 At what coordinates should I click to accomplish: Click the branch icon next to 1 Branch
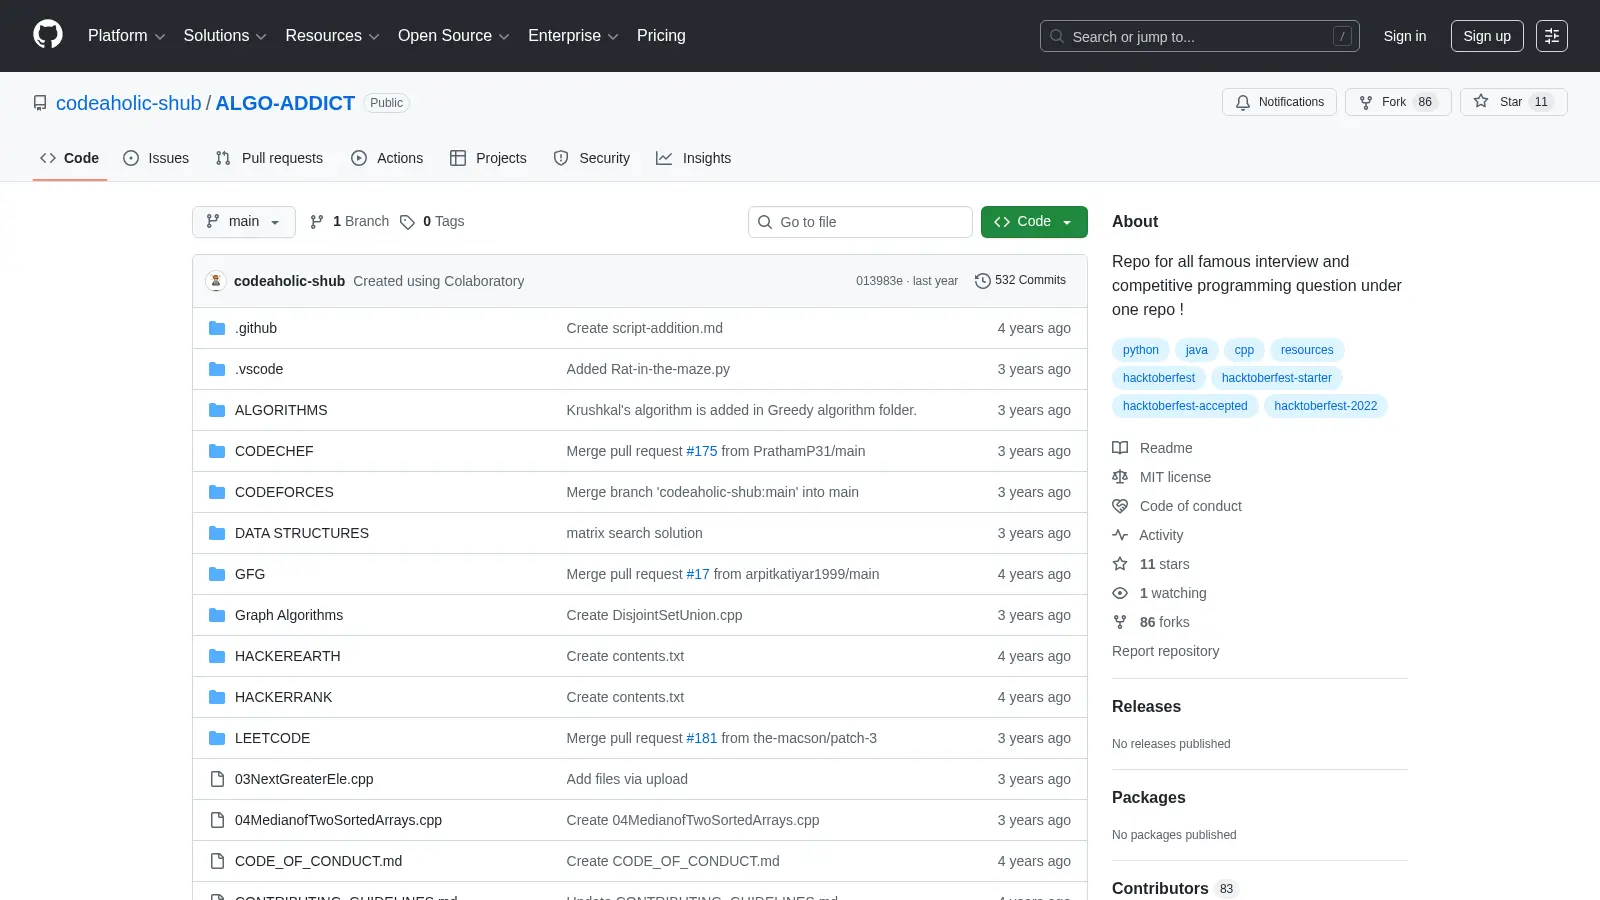pyautogui.click(x=317, y=222)
